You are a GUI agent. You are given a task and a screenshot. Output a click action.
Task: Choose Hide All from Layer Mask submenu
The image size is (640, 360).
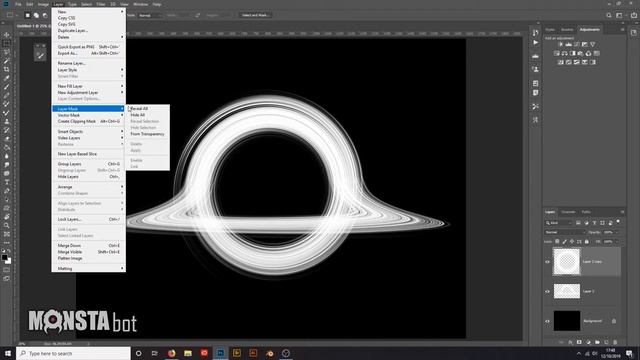click(x=148, y=115)
